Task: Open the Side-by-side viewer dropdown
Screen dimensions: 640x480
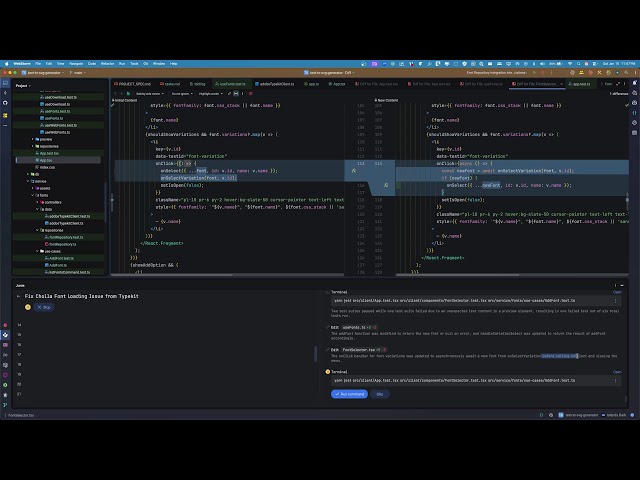Action: [149, 93]
